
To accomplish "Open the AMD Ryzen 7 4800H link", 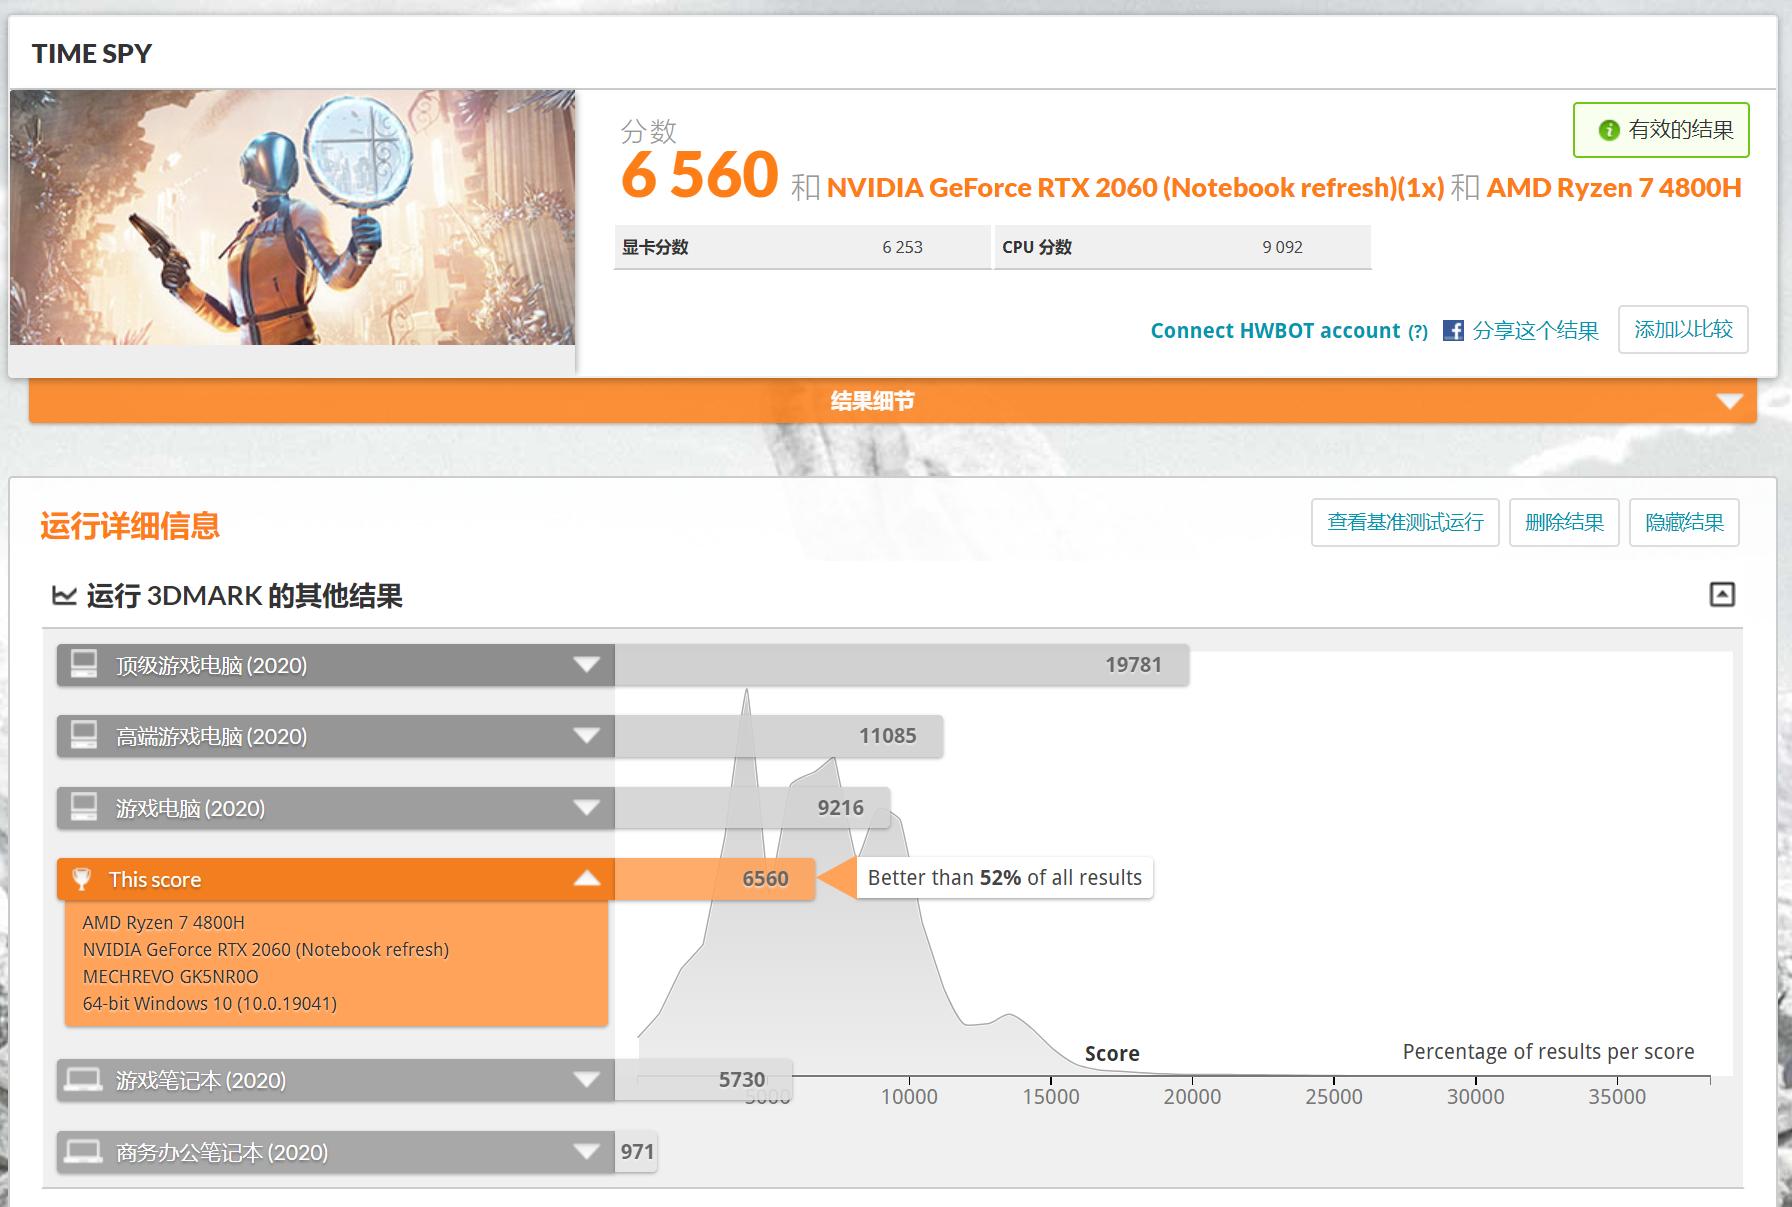I will (x=1614, y=188).
